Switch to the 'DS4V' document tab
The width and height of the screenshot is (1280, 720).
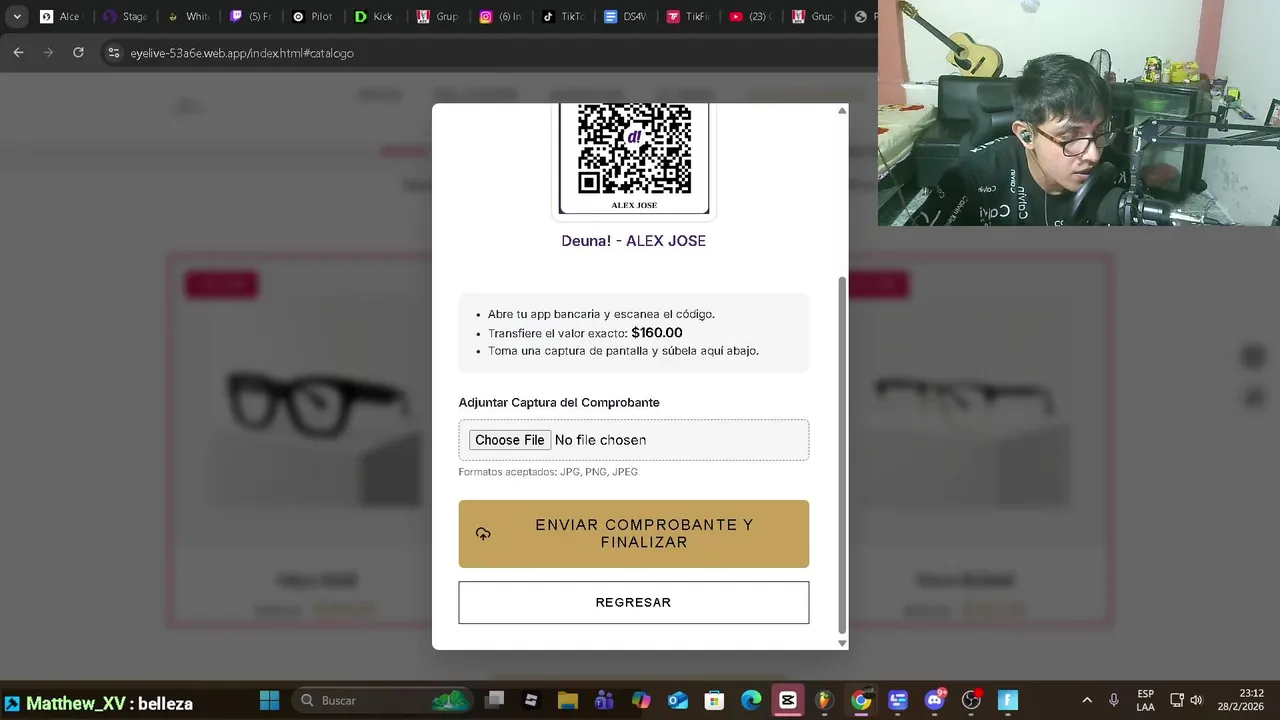coord(627,16)
